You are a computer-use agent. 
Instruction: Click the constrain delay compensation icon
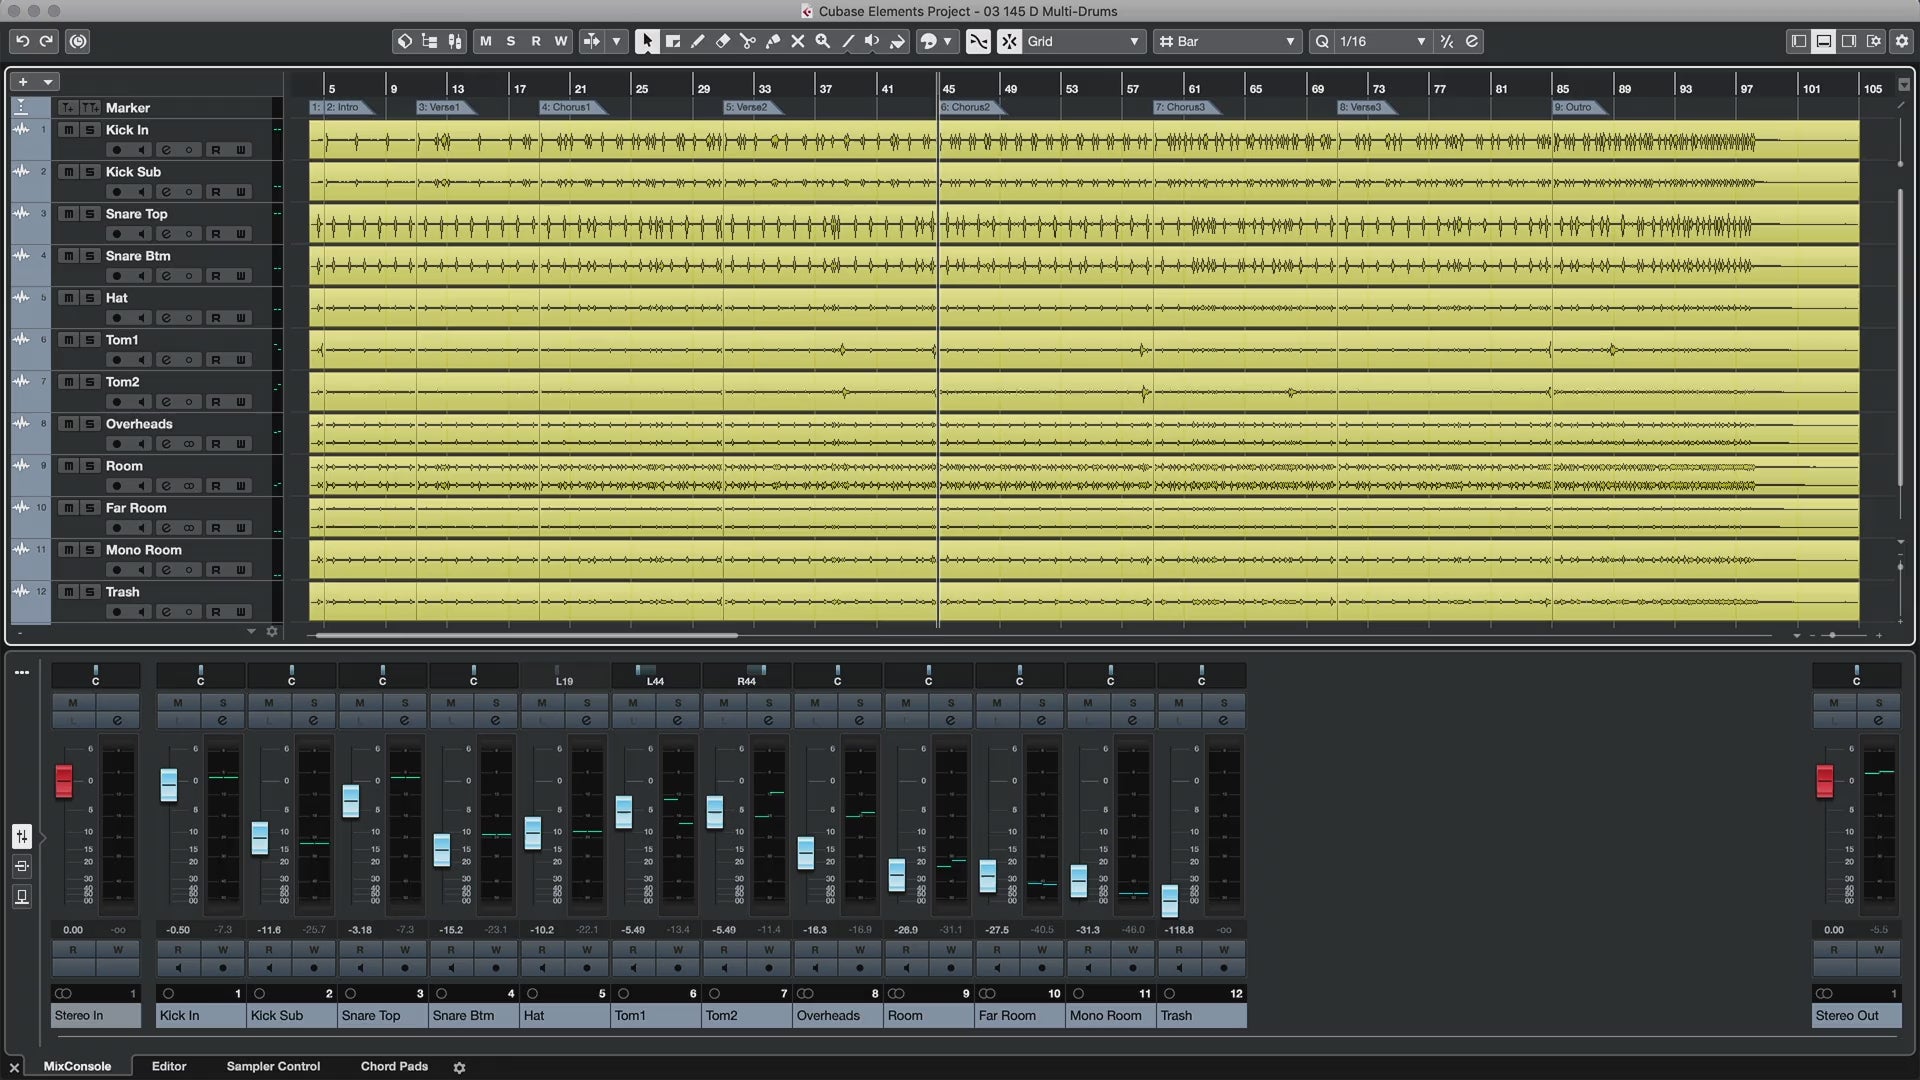point(78,41)
